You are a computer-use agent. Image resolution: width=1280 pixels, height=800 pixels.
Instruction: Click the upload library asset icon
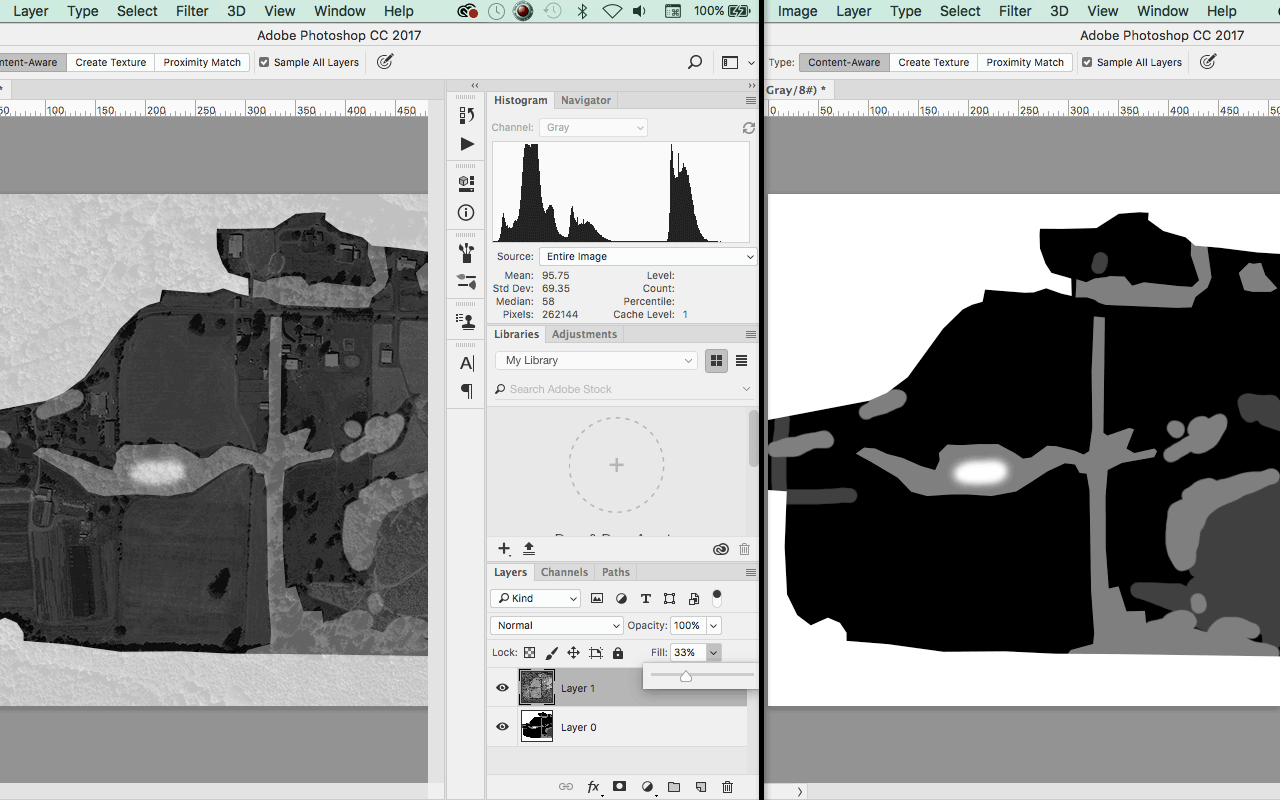(529, 549)
